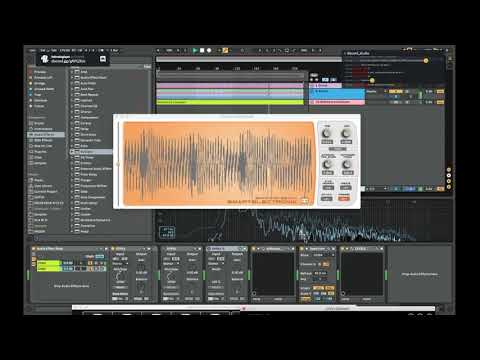Select the Cabinet folder icon in the browser

click(77, 100)
